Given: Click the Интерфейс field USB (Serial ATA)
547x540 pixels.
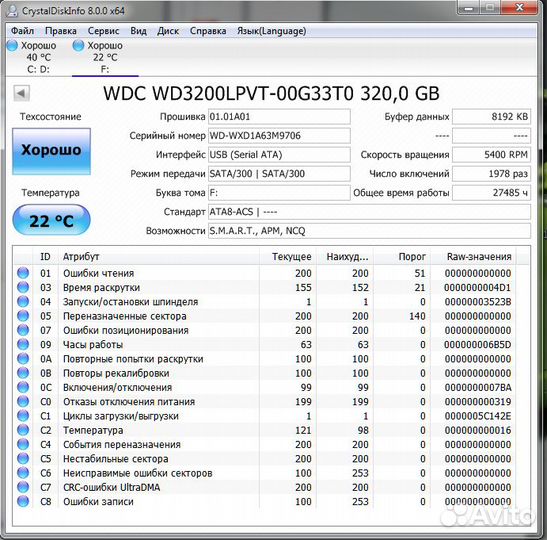Looking at the screenshot, I should click(279, 155).
